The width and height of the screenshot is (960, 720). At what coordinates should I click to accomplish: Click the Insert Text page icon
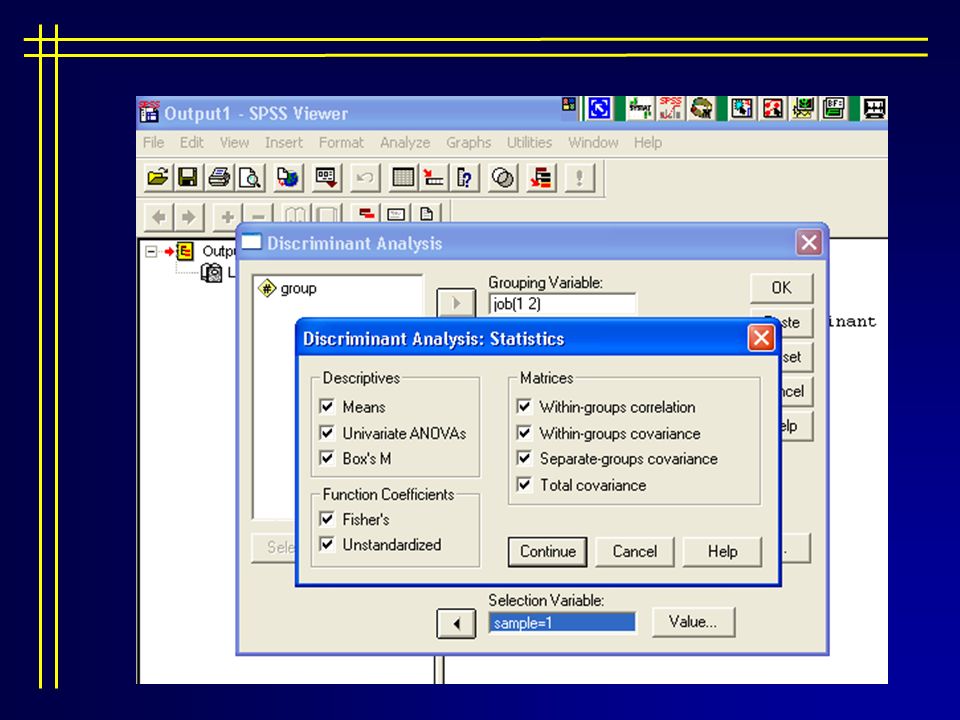click(426, 214)
